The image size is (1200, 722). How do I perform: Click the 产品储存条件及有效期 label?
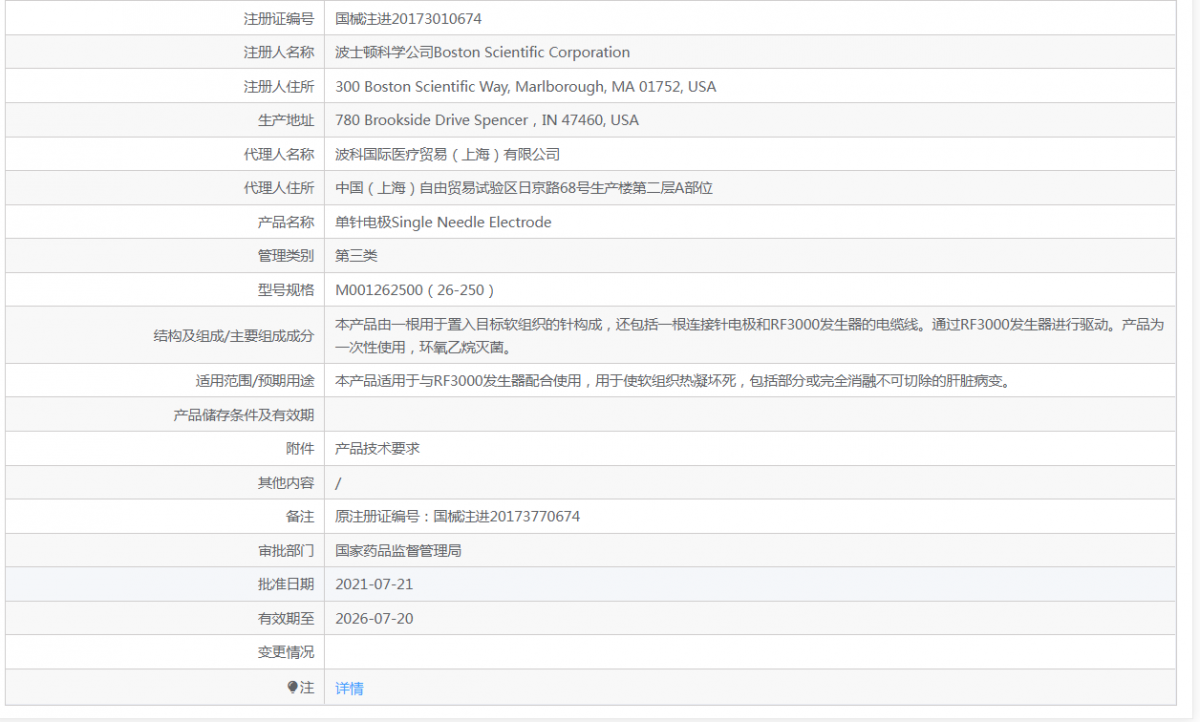click(x=244, y=415)
